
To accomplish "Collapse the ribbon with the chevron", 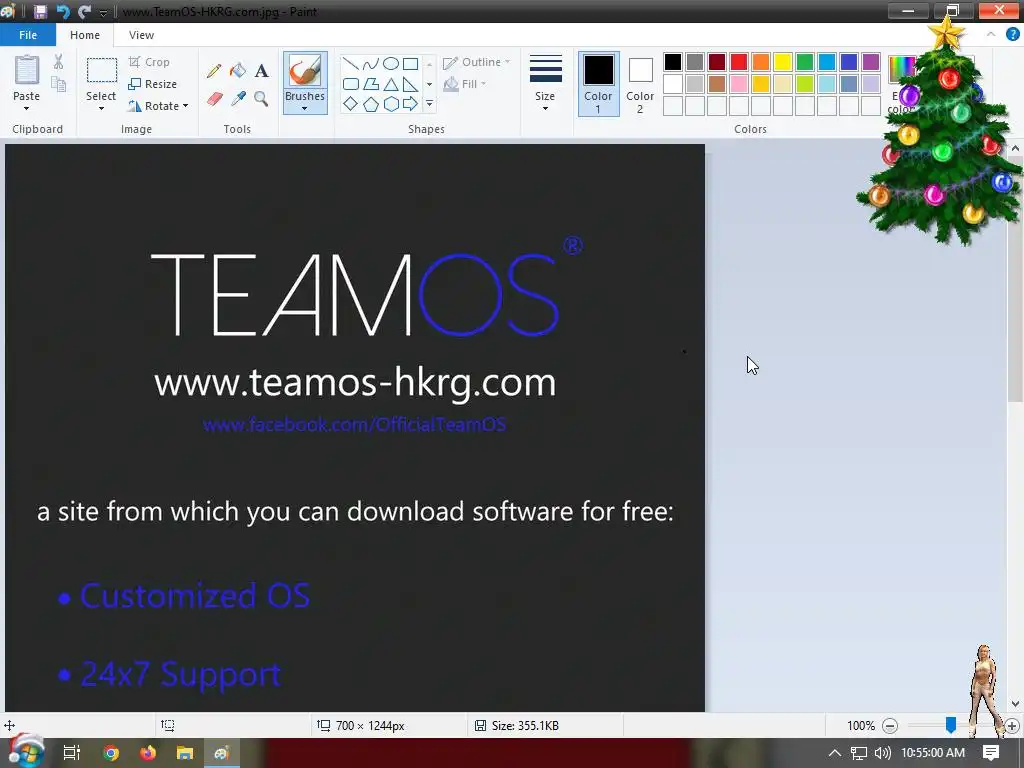I will click(991, 35).
